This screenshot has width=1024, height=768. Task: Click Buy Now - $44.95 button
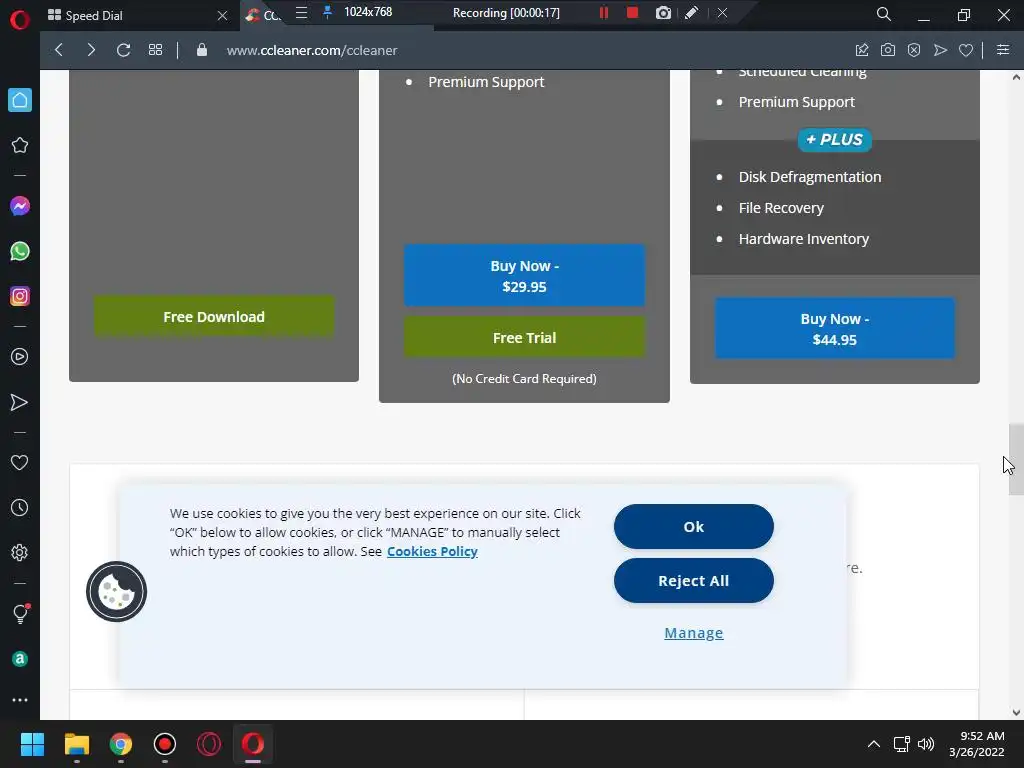pyautogui.click(x=835, y=328)
